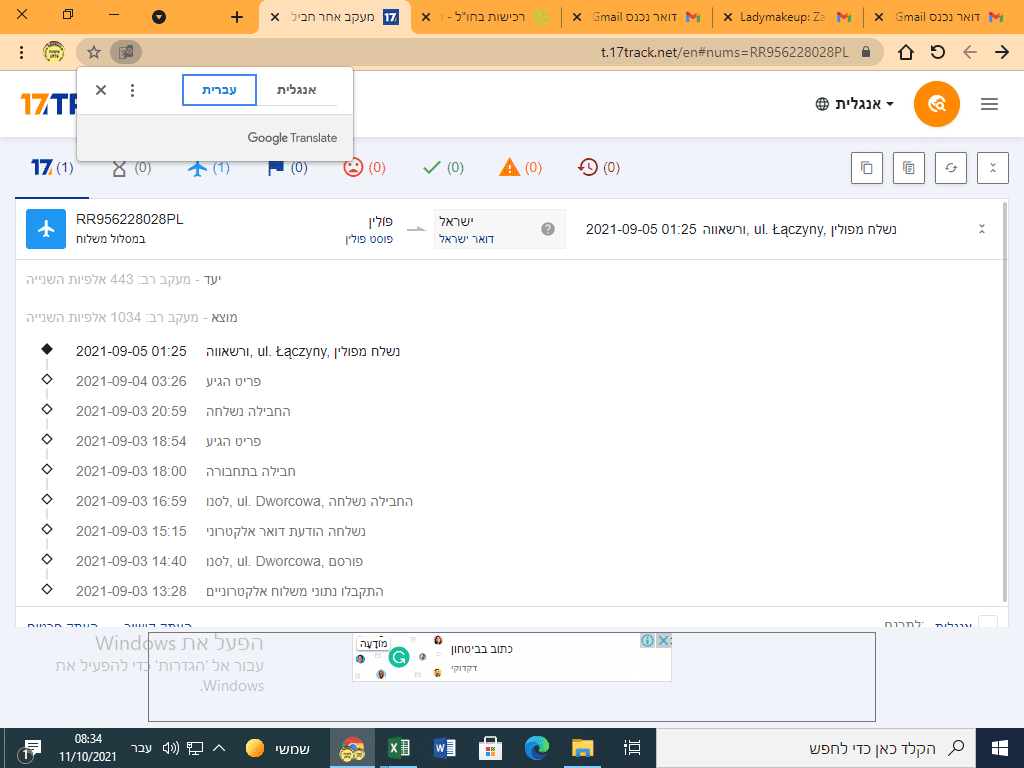Show hidden system tray icons
The width and height of the screenshot is (1024, 768).
point(219,748)
